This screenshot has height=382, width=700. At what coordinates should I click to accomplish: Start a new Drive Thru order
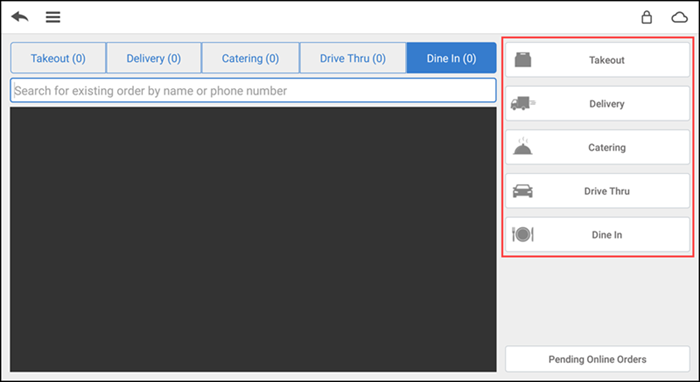click(x=597, y=191)
